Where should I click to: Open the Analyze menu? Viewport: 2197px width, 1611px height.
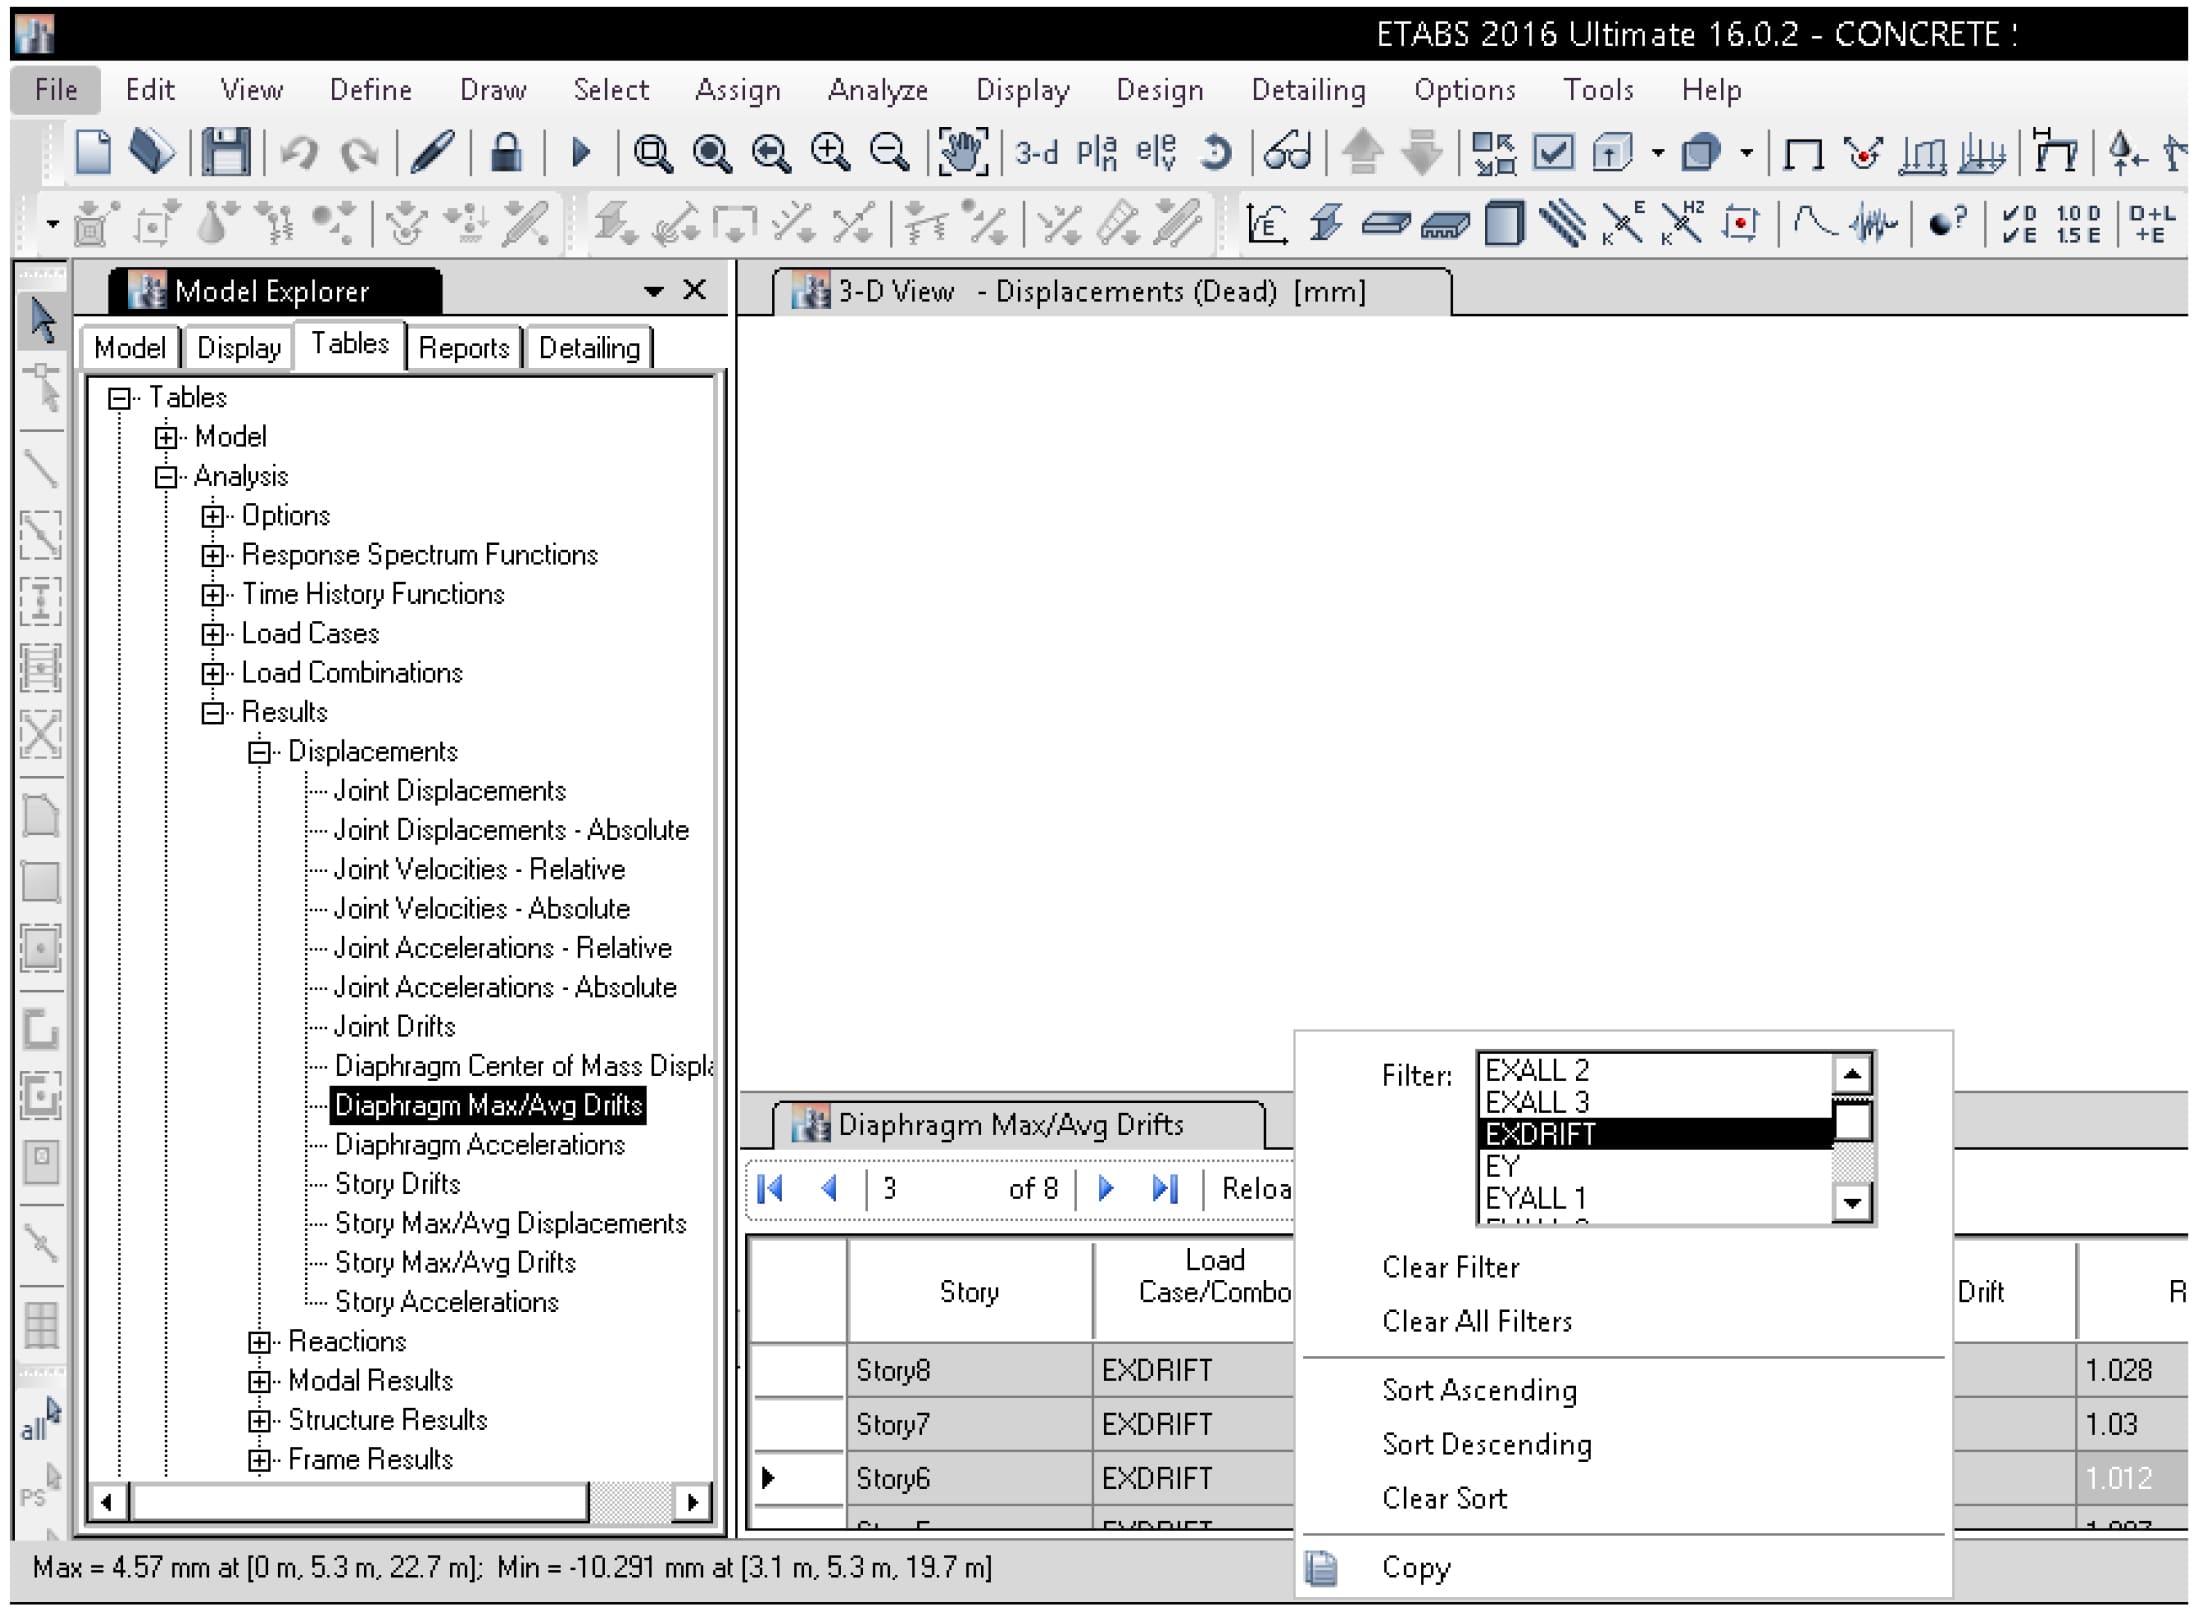(878, 90)
